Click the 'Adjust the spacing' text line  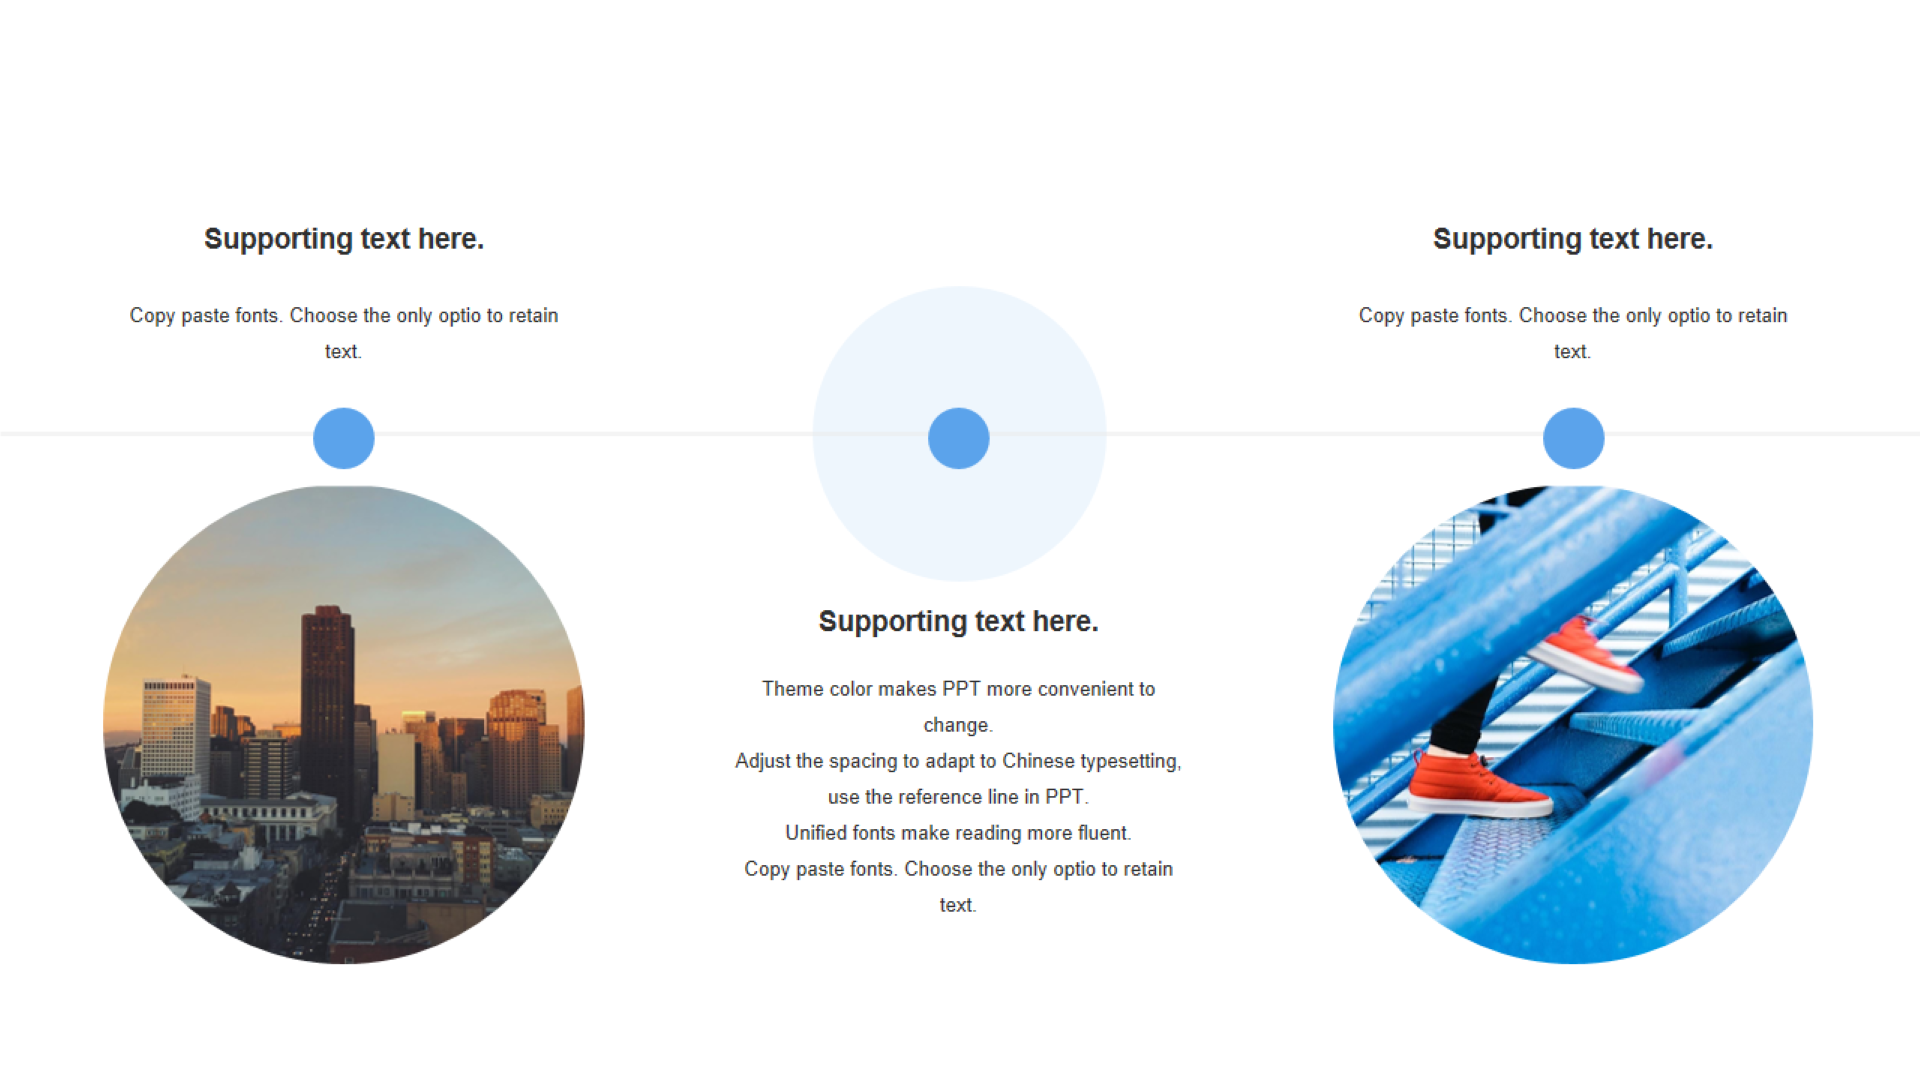959,761
